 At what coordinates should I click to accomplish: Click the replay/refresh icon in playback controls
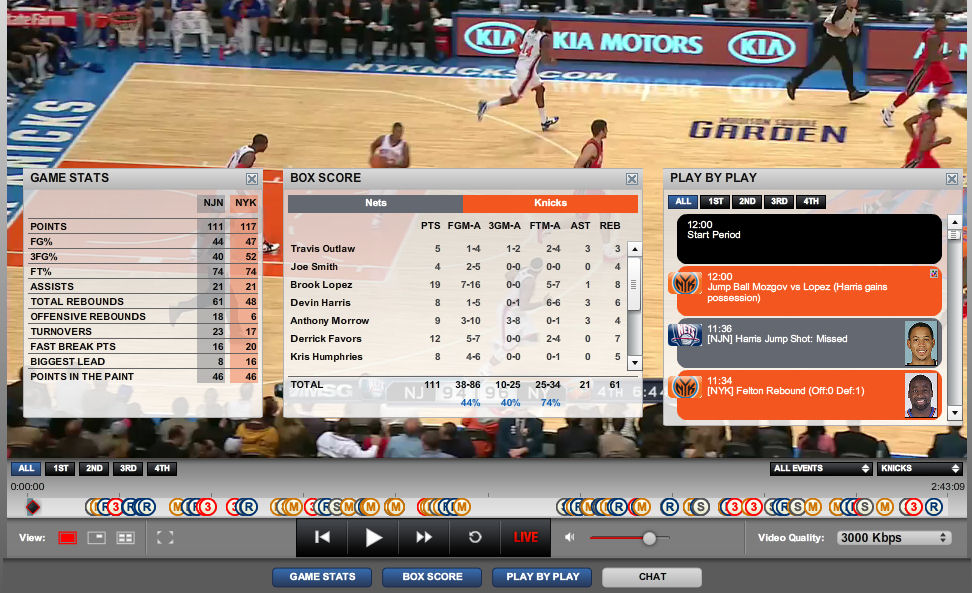(x=474, y=537)
